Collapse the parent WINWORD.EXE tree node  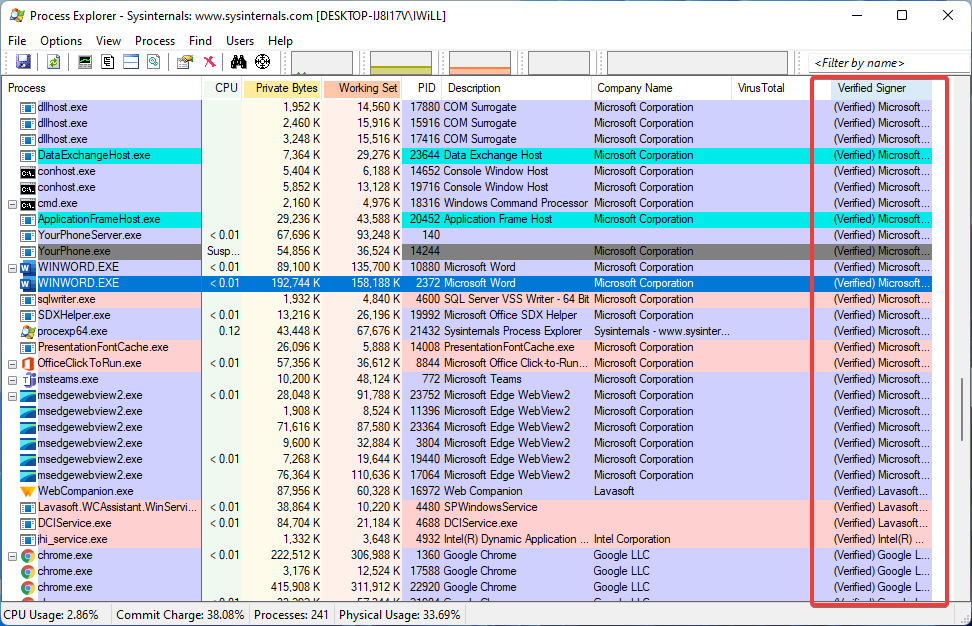pyautogui.click(x=12, y=268)
